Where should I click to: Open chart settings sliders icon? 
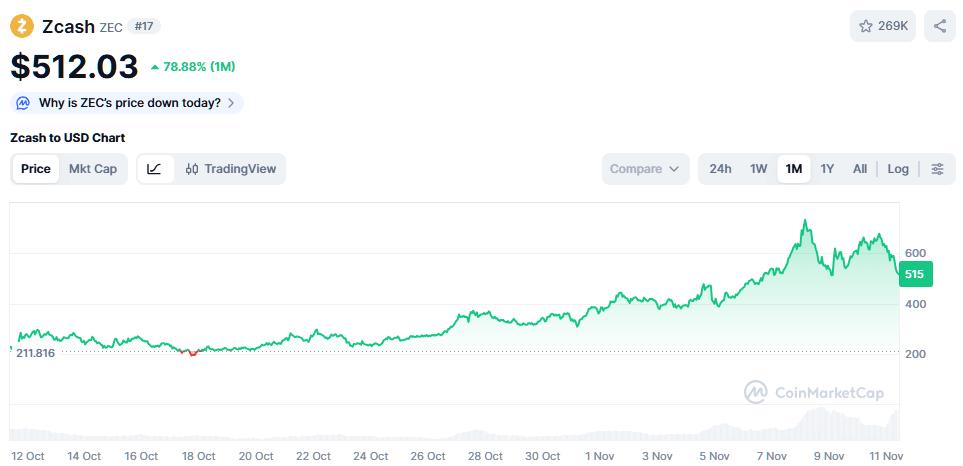pos(937,169)
